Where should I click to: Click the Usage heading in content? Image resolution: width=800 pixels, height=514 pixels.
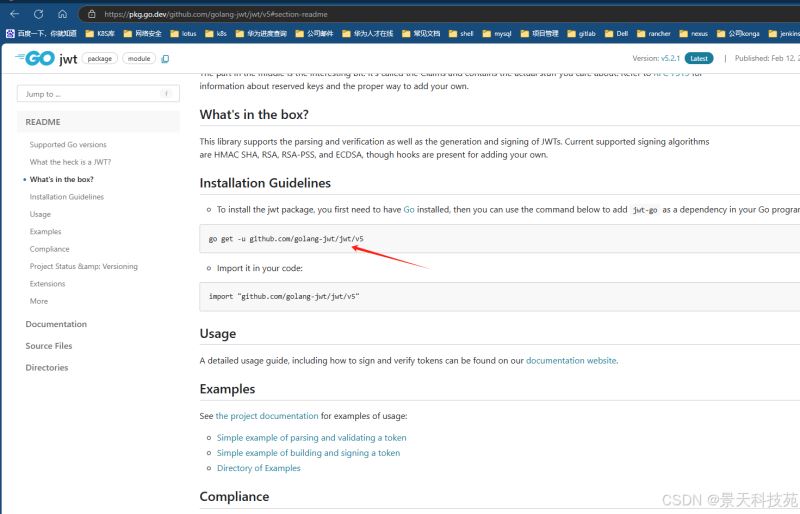pos(218,333)
